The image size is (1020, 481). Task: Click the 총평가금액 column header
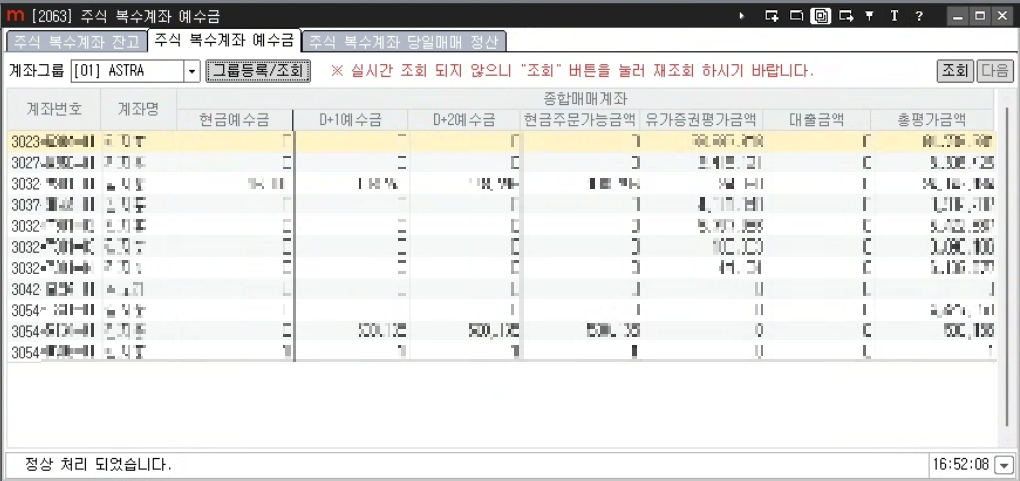(x=930, y=119)
